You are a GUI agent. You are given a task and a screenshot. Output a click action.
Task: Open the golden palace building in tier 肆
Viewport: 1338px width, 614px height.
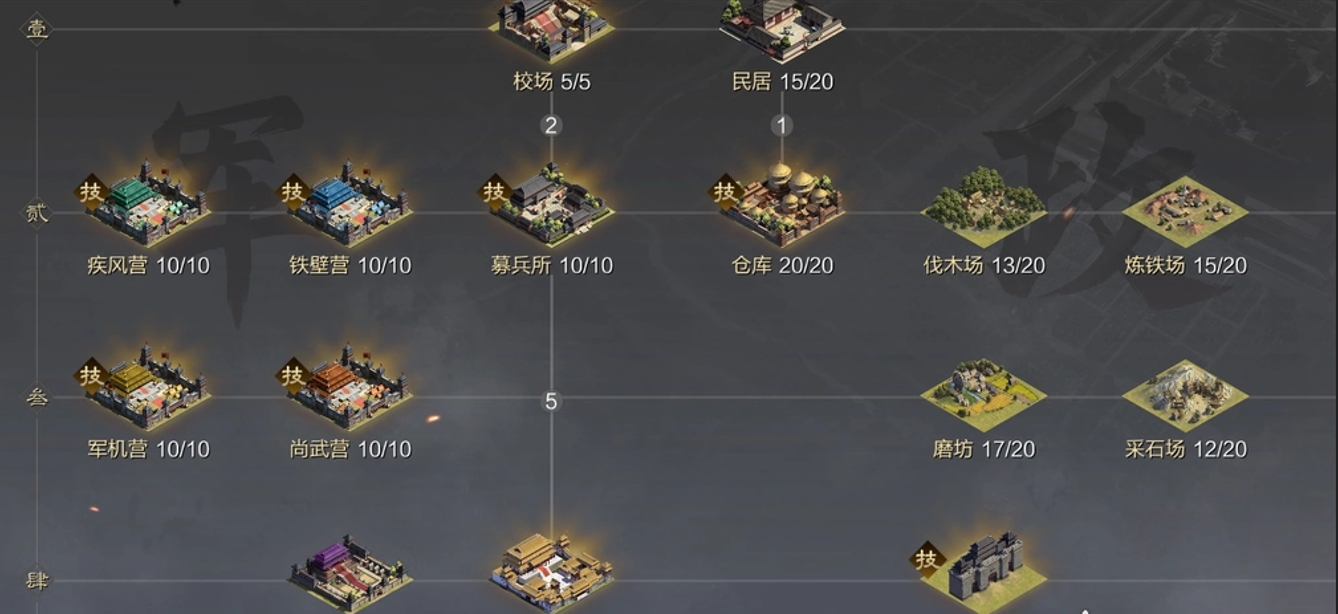click(x=552, y=573)
